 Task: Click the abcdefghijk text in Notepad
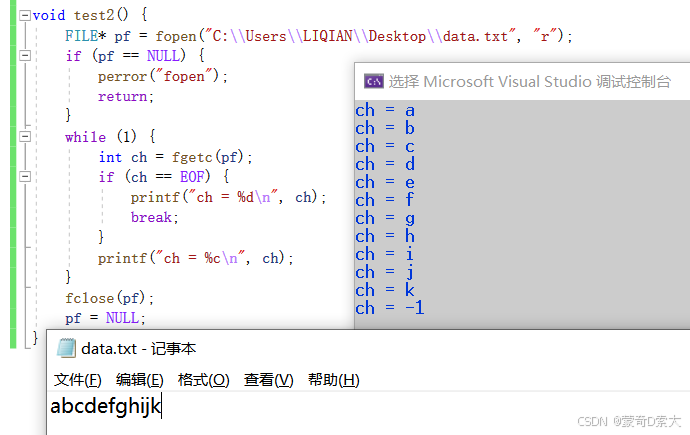(x=106, y=406)
